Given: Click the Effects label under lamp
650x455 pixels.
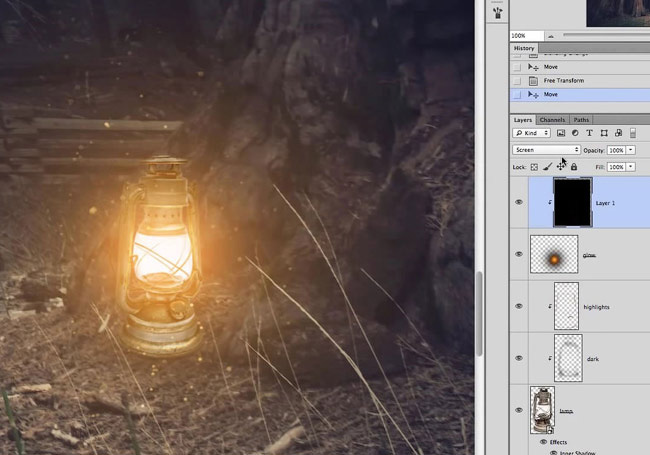Looking at the screenshot, I should point(558,442).
